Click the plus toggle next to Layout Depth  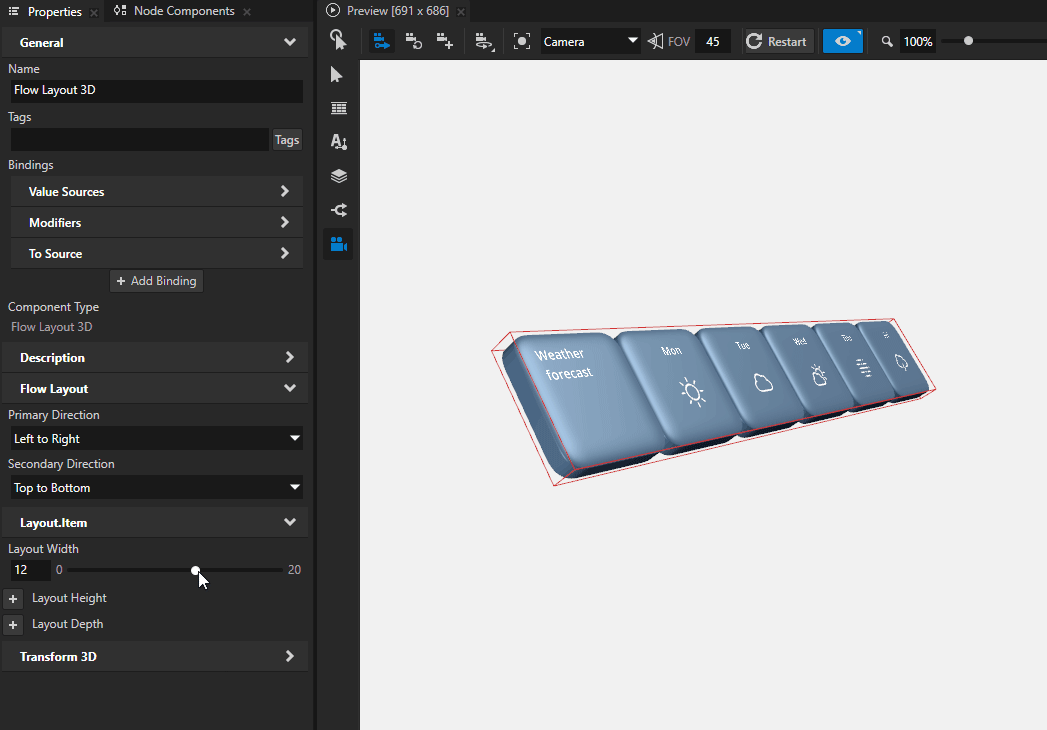[x=13, y=624]
